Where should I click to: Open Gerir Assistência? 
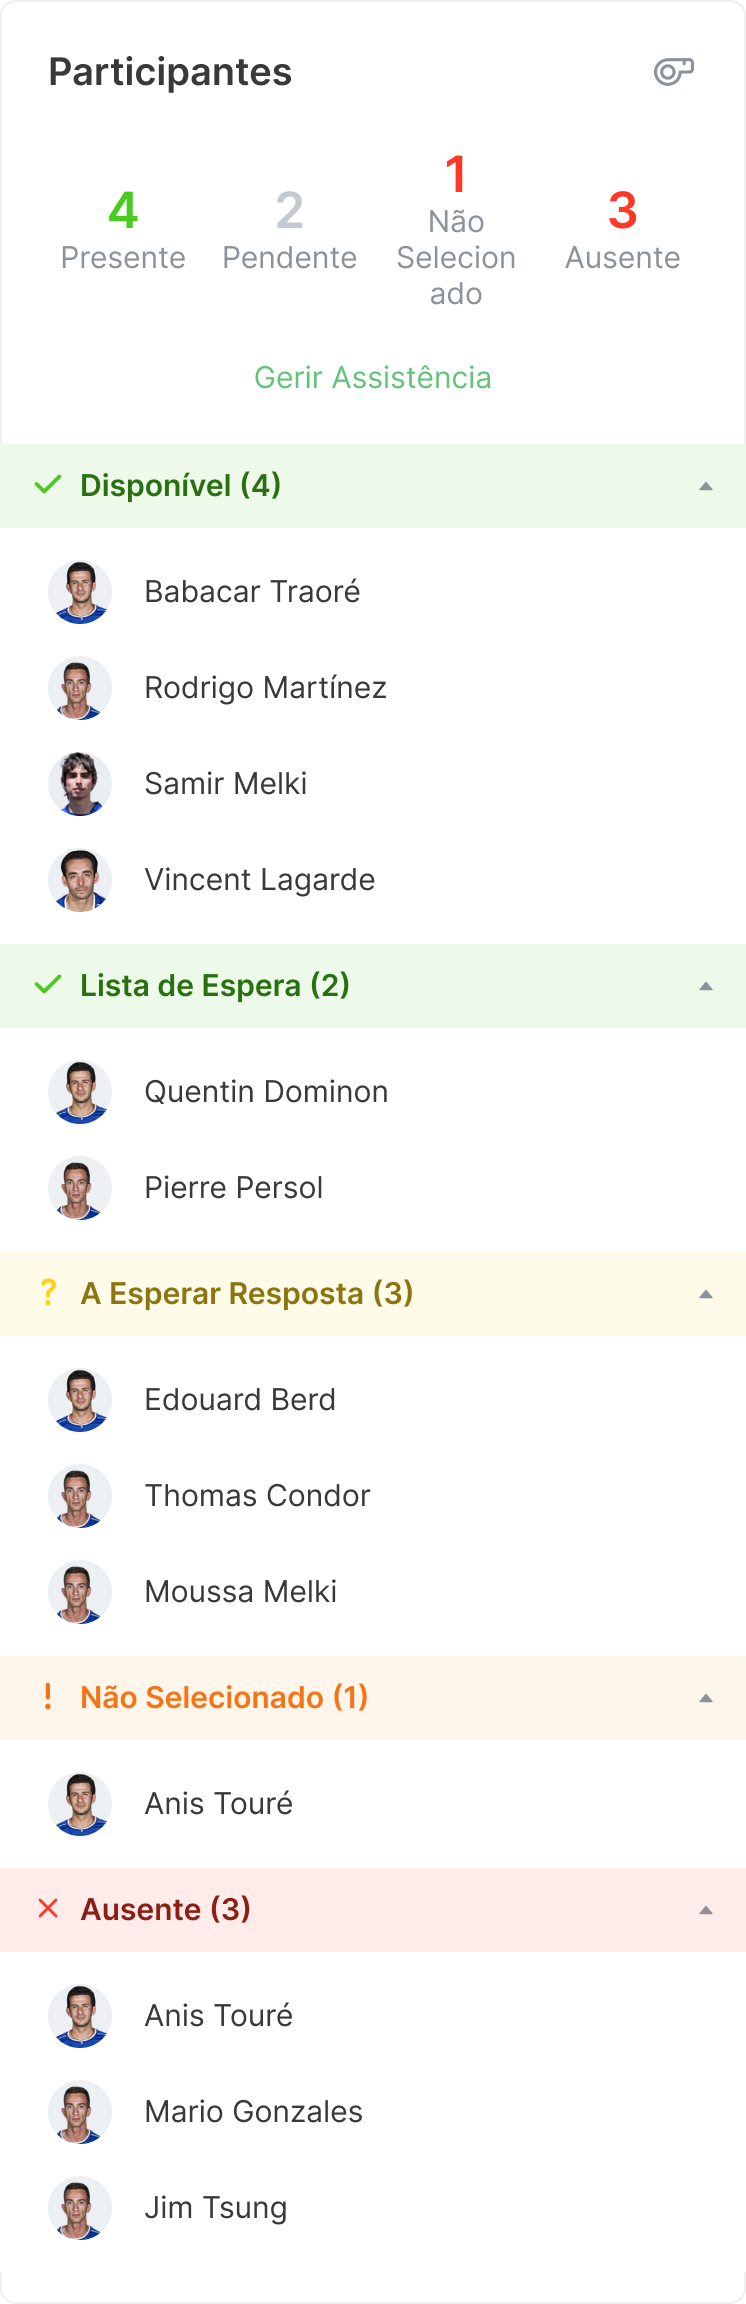click(373, 378)
